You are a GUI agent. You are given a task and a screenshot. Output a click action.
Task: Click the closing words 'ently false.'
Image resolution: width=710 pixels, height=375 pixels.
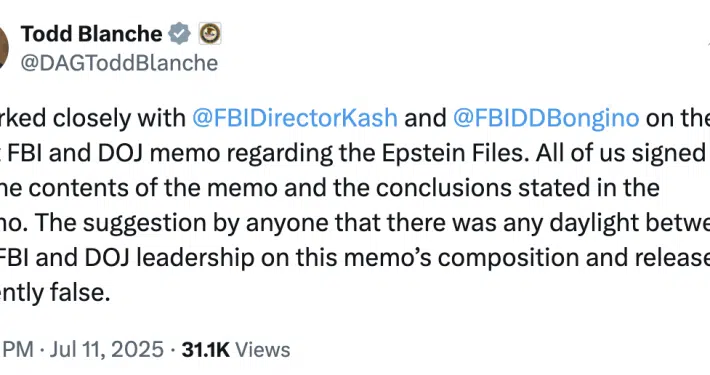55,293
